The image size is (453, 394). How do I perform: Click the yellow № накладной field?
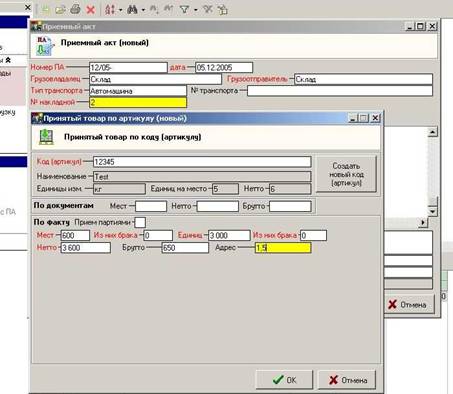138,102
